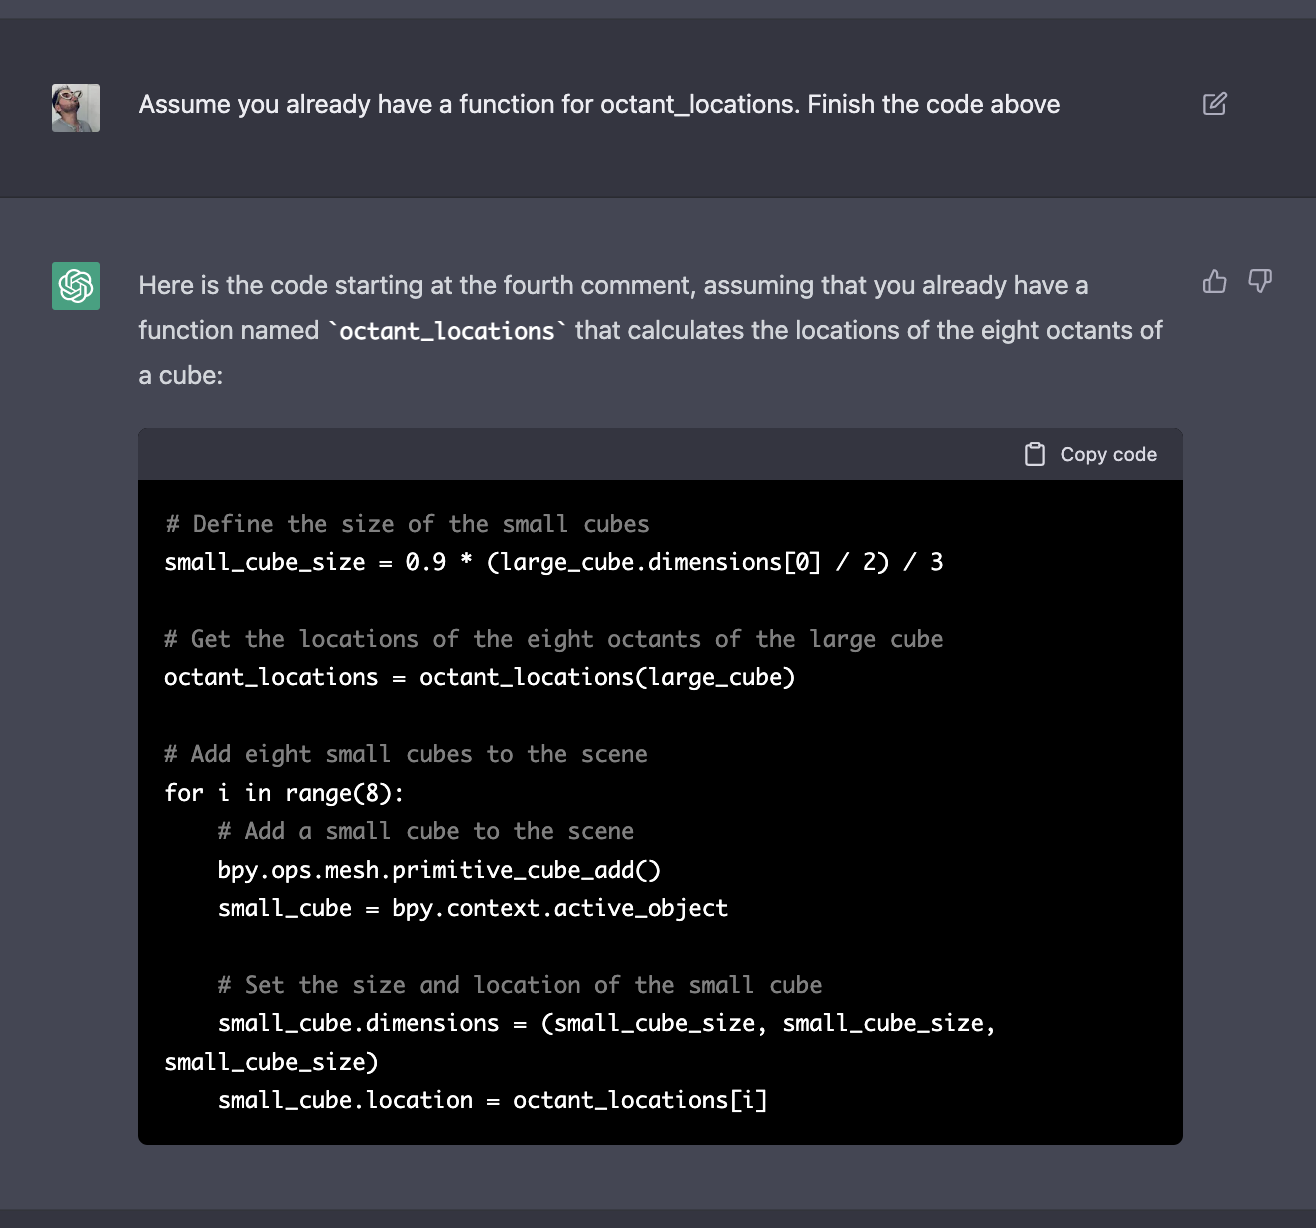Click the "for i in range(8):" line
Screen dimensions: 1316x1228
coord(284,793)
